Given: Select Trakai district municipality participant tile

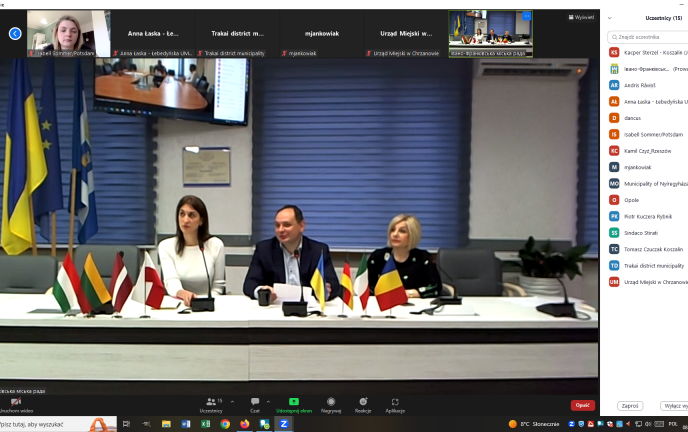Looking at the screenshot, I should pos(237,34).
